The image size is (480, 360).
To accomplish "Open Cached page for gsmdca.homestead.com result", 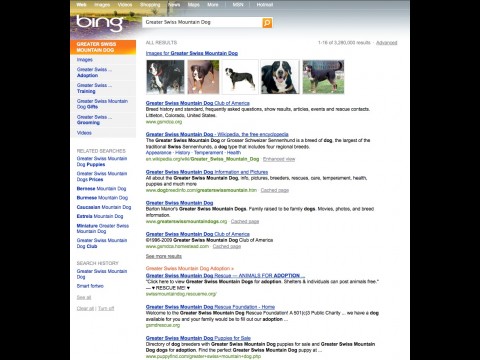I will pyautogui.click(x=227, y=246).
